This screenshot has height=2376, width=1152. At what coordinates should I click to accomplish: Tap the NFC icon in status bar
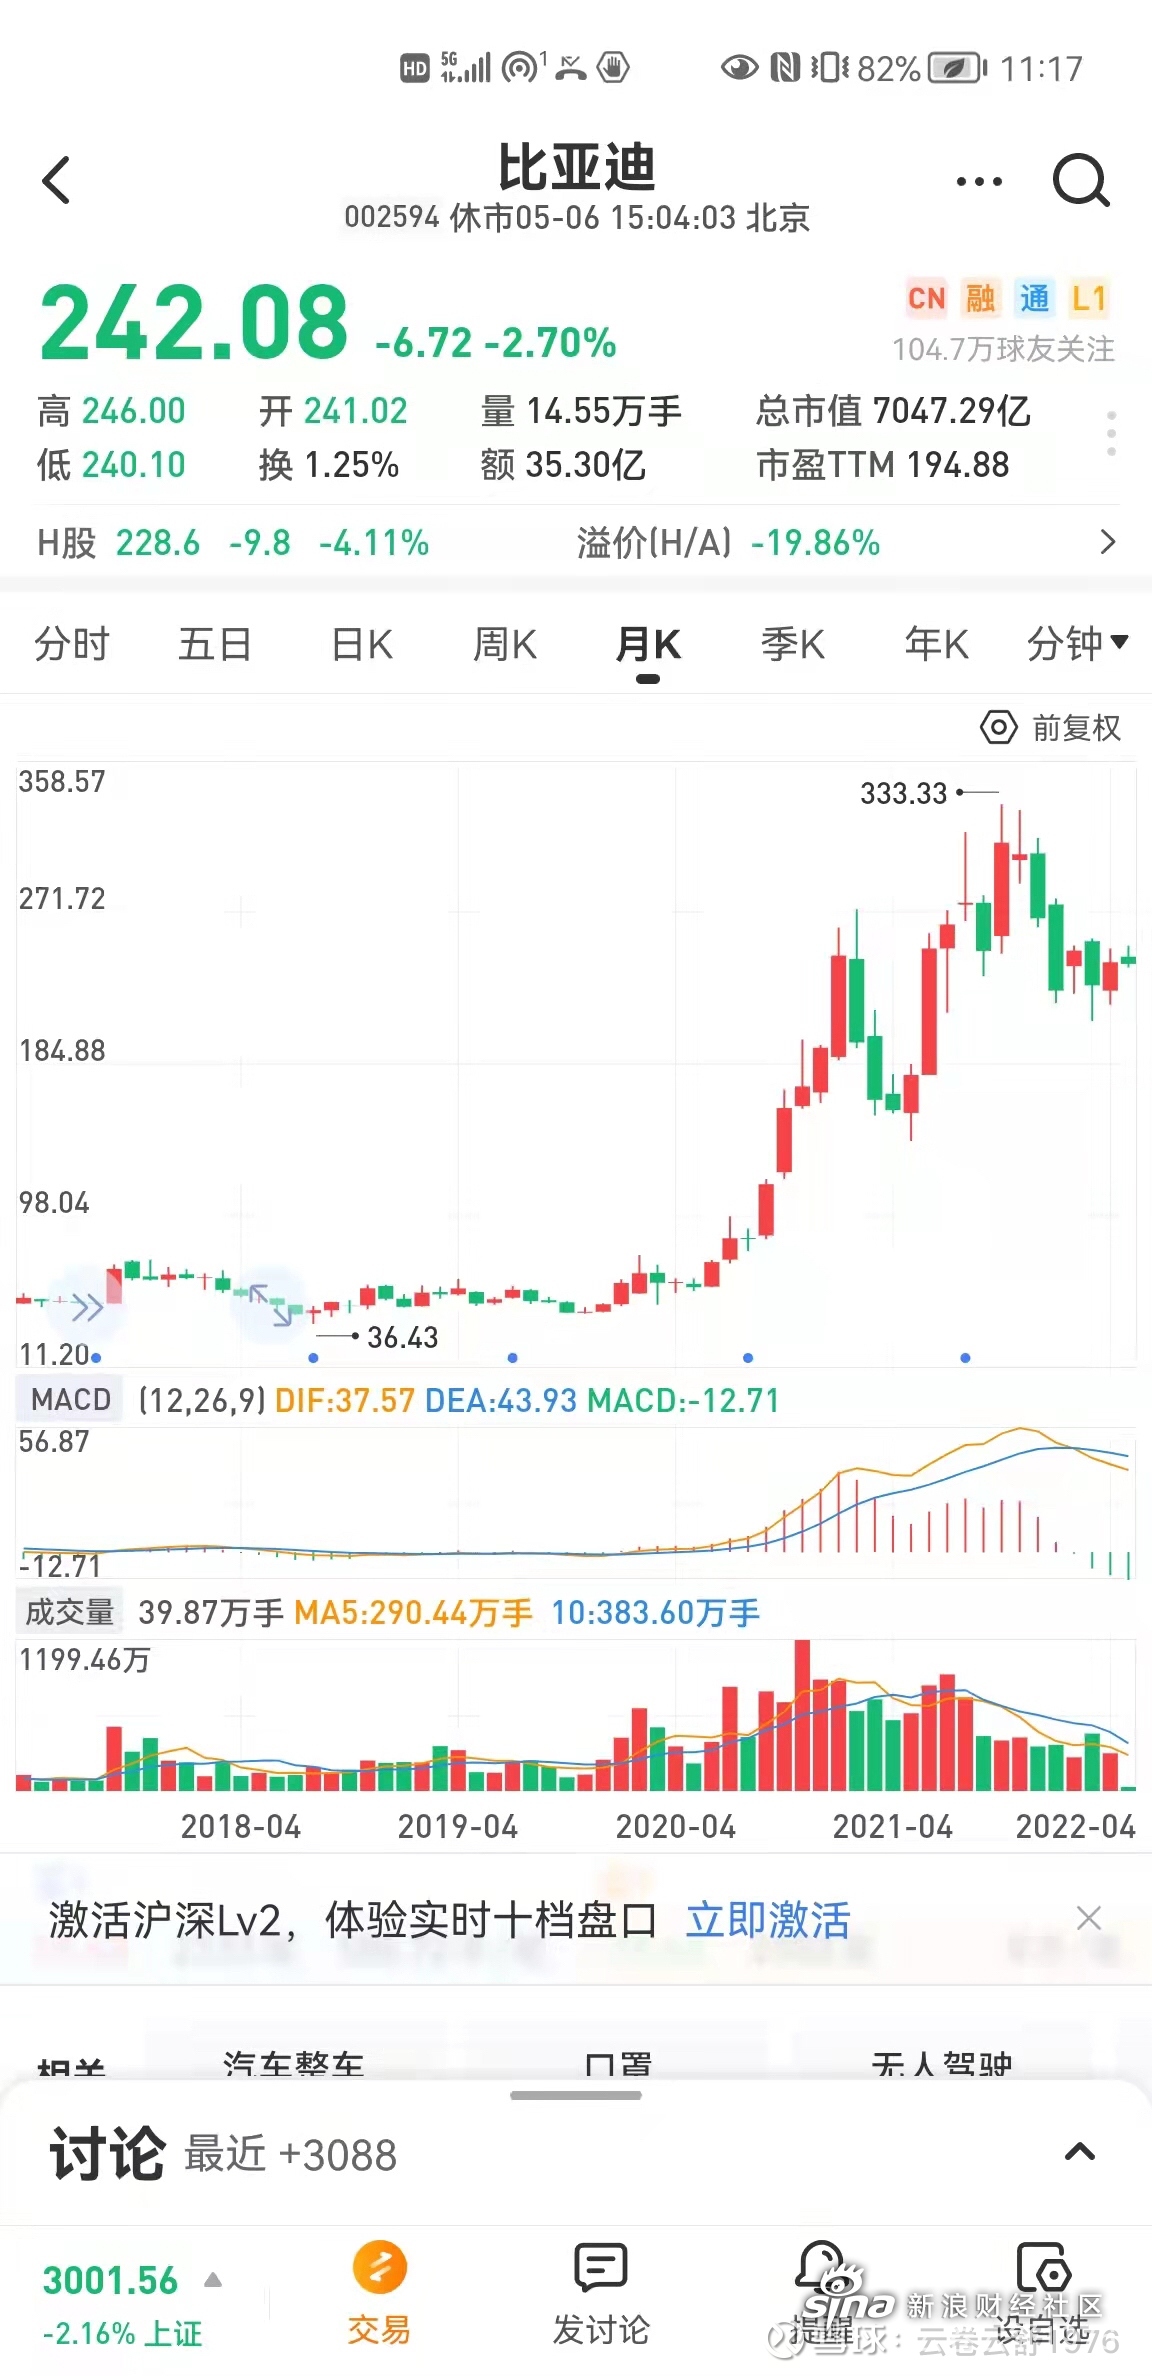click(x=786, y=68)
